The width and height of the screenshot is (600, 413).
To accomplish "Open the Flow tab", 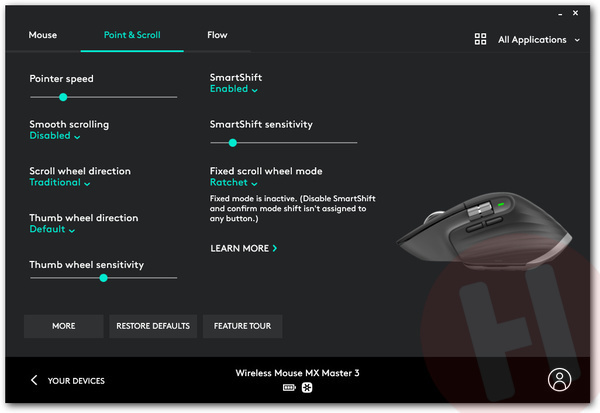I will [x=217, y=35].
